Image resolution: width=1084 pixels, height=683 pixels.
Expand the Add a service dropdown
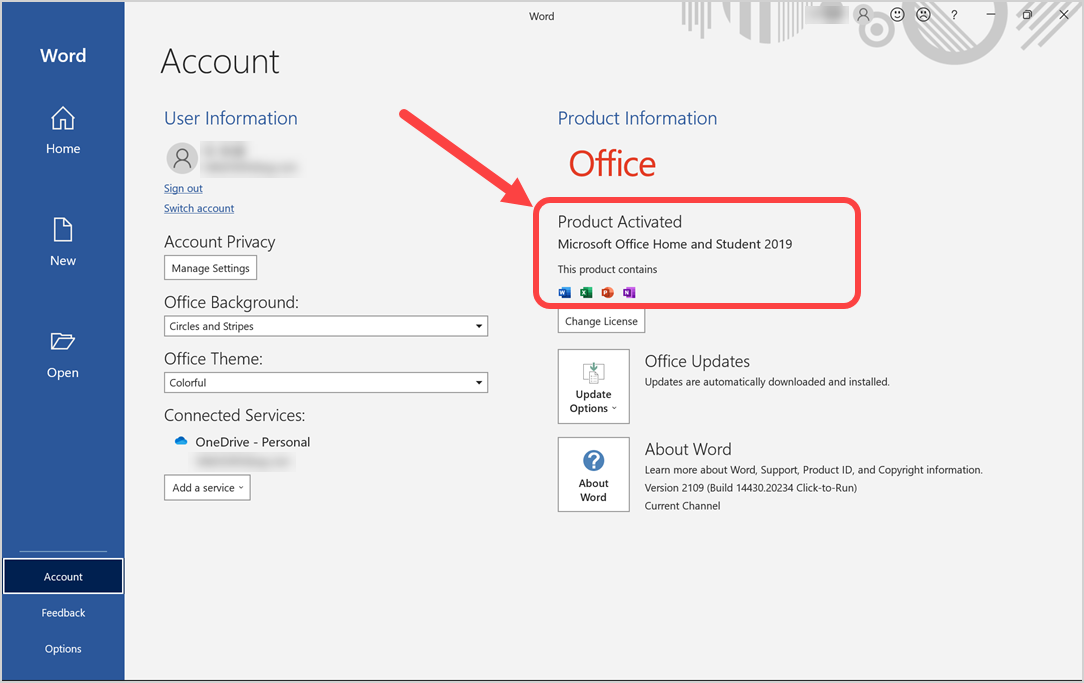click(207, 487)
